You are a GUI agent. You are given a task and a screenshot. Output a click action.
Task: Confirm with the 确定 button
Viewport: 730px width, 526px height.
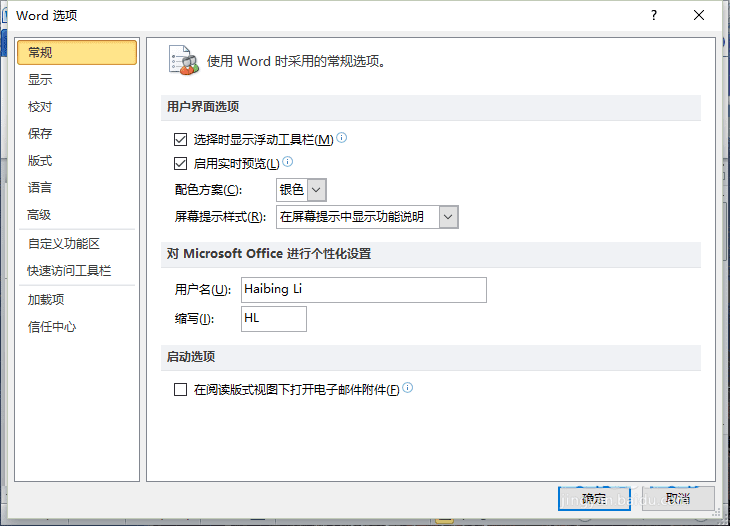594,499
